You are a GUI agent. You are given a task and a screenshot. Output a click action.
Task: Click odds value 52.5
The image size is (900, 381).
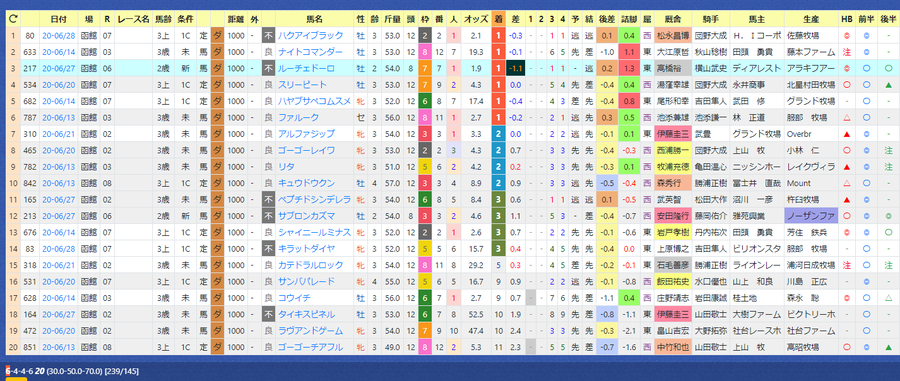tap(476, 315)
